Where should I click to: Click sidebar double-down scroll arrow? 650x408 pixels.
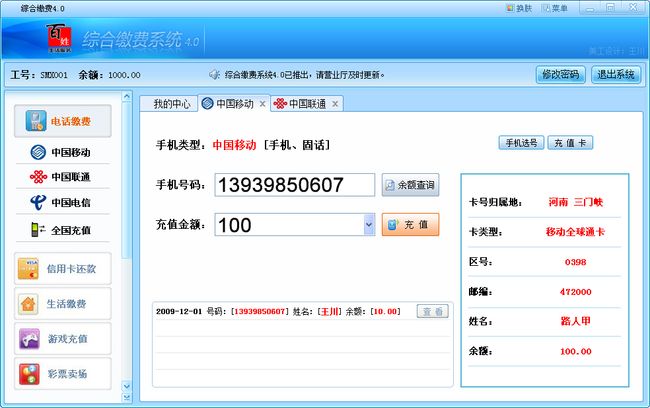tap(127, 397)
